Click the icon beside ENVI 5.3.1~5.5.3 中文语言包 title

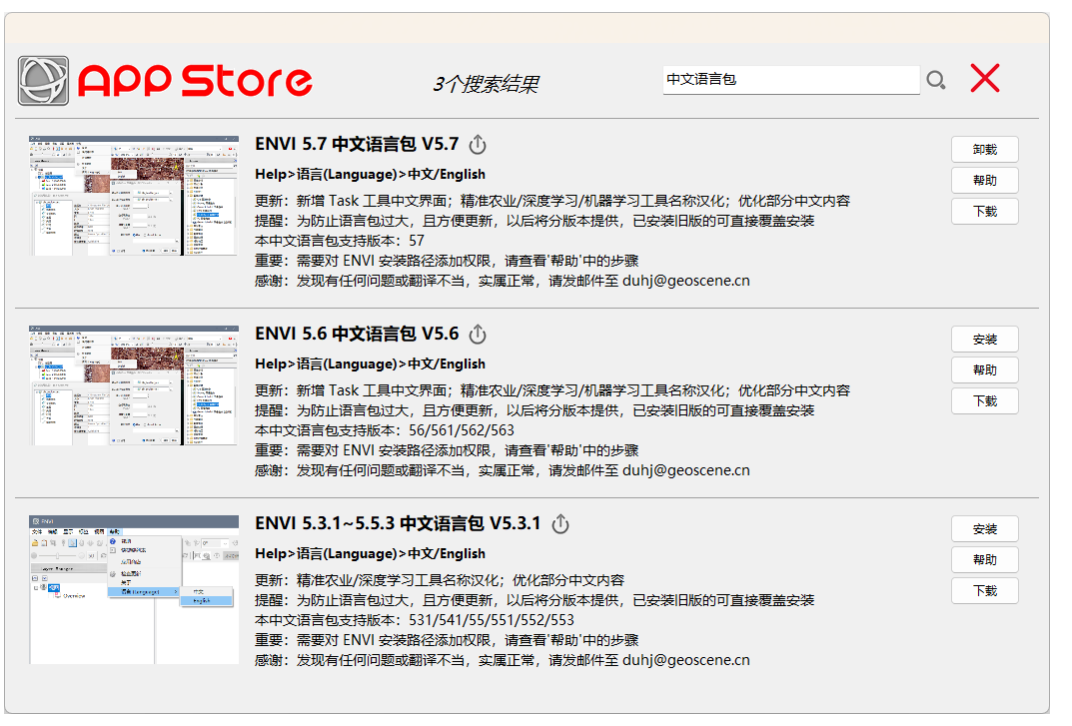(561, 524)
